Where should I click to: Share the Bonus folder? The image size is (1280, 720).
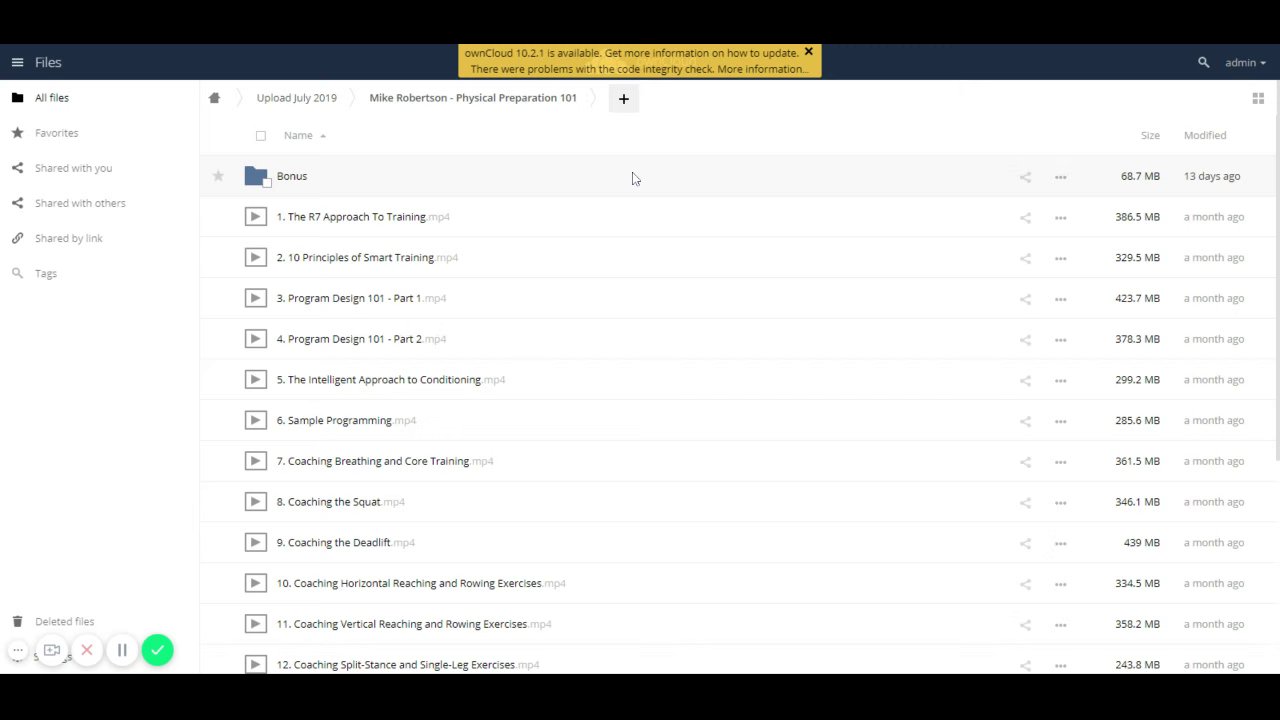pos(1025,177)
